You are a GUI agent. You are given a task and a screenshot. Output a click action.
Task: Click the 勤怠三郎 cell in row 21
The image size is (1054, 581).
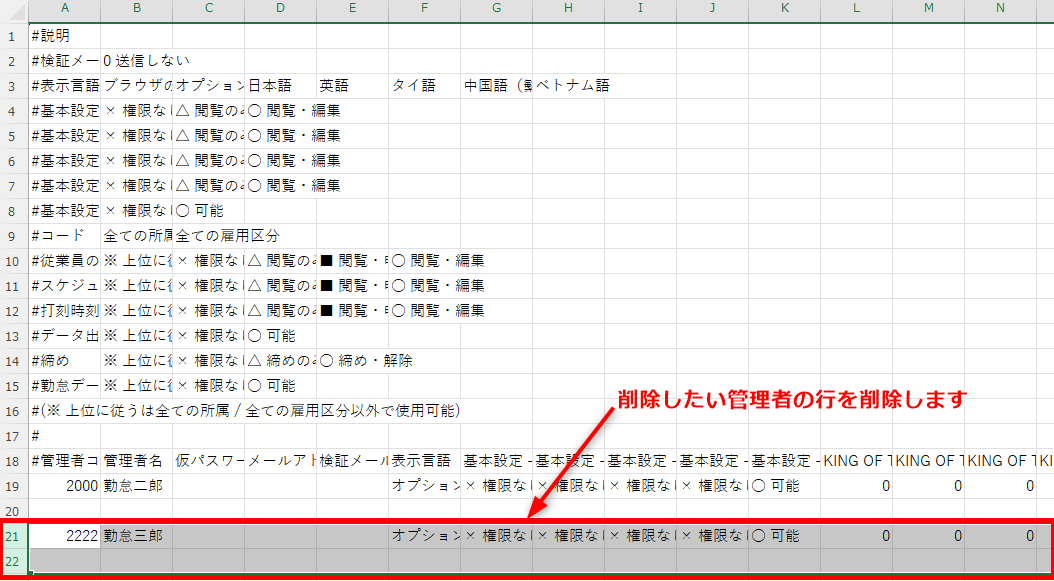(x=136, y=536)
